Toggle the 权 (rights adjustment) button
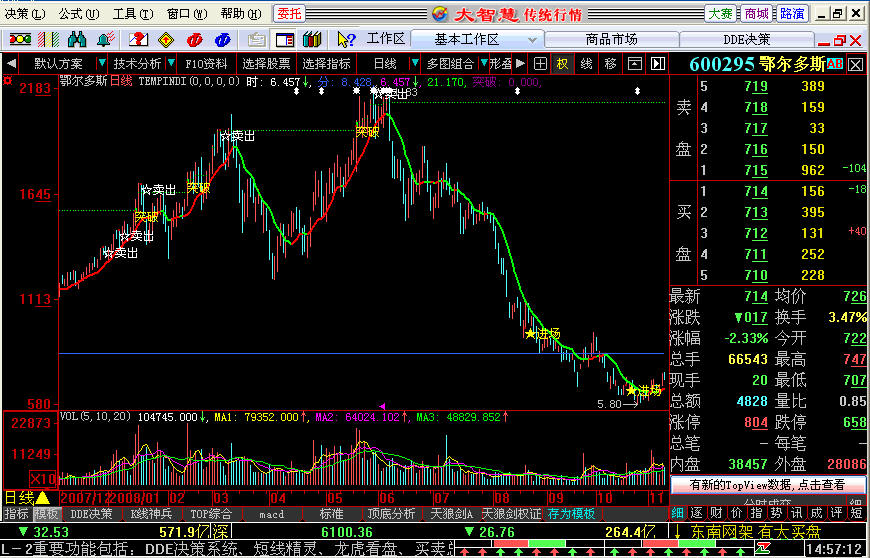This screenshot has height=558, width=870. [x=563, y=64]
